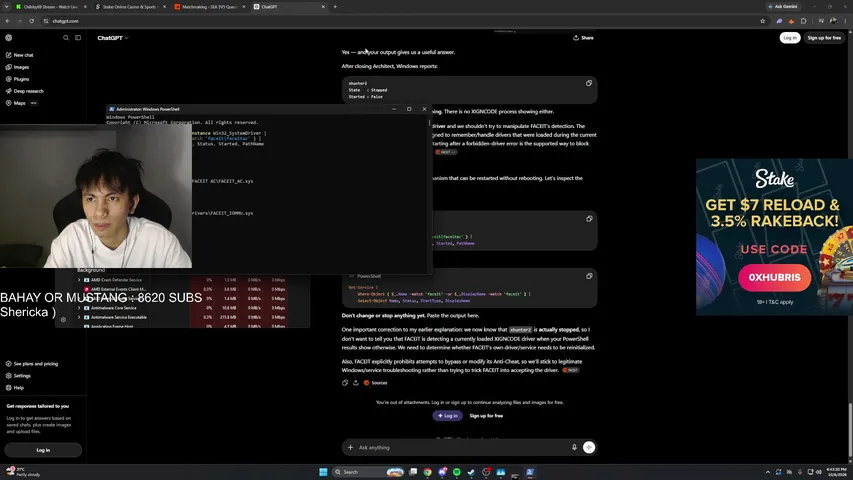
Task: Open Help in ChatGPT sidebar
Action: [x=15, y=387]
